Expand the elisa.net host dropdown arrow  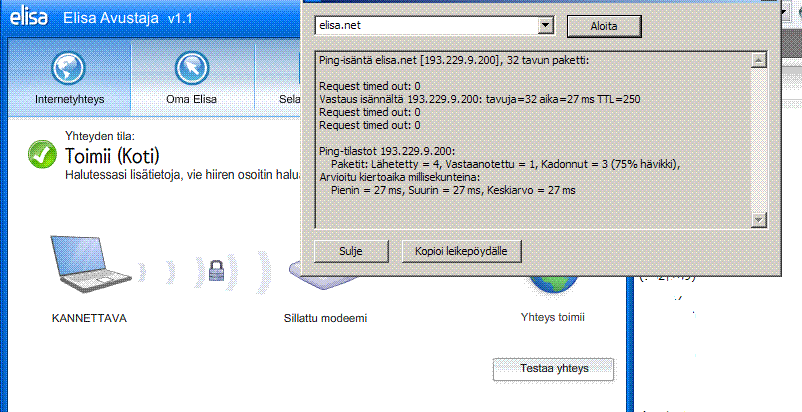click(546, 25)
